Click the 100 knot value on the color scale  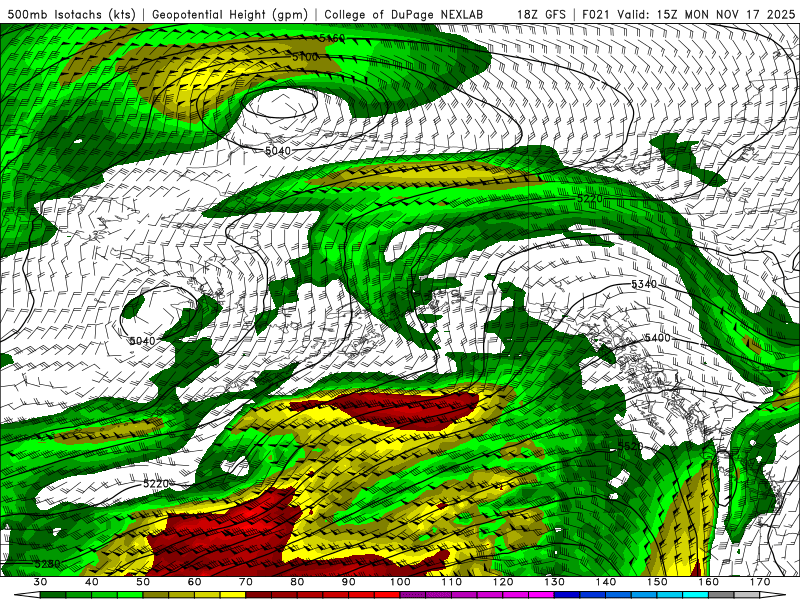click(401, 582)
